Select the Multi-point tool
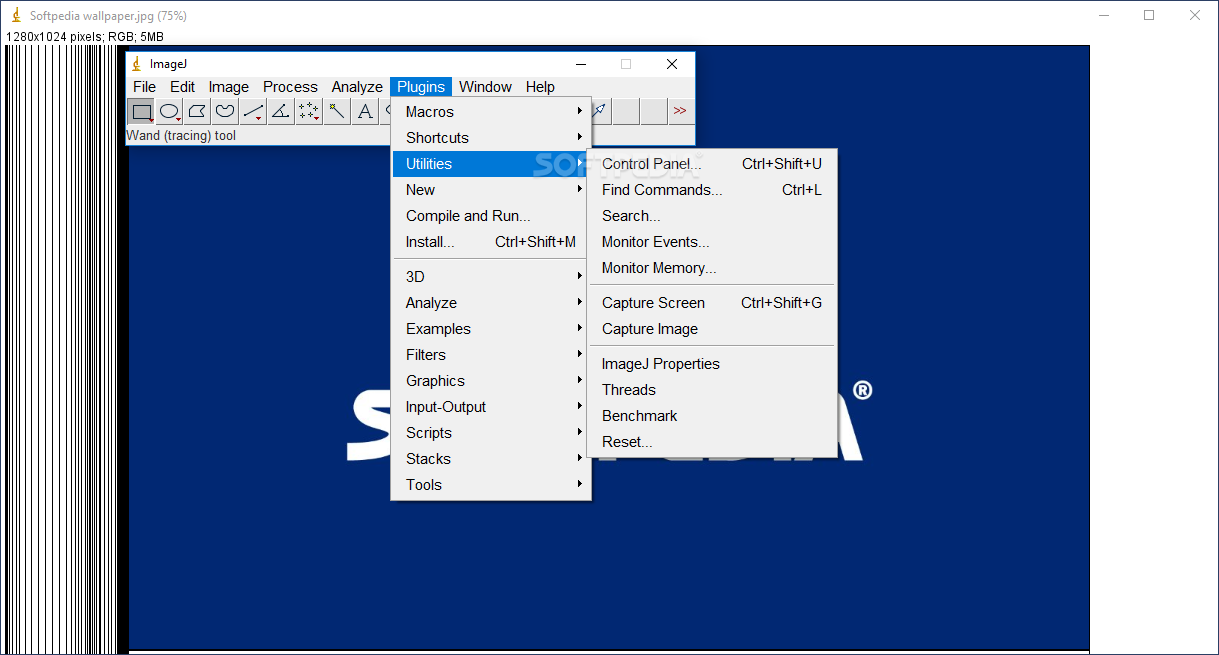Viewport: 1219px width, 655px height. [310, 112]
